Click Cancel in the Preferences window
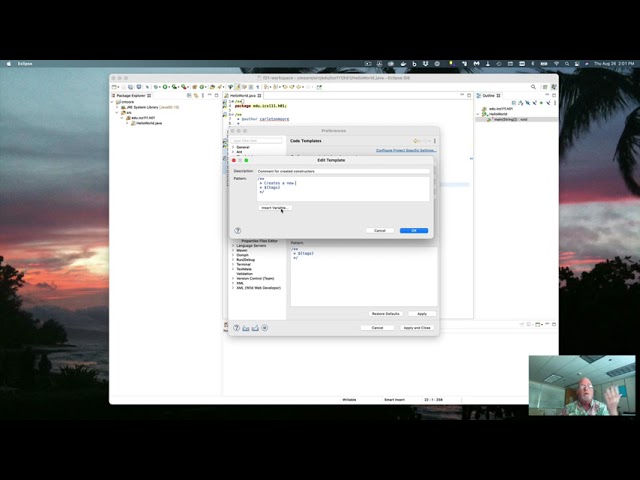Image resolution: width=640 pixels, height=480 pixels. (377, 328)
